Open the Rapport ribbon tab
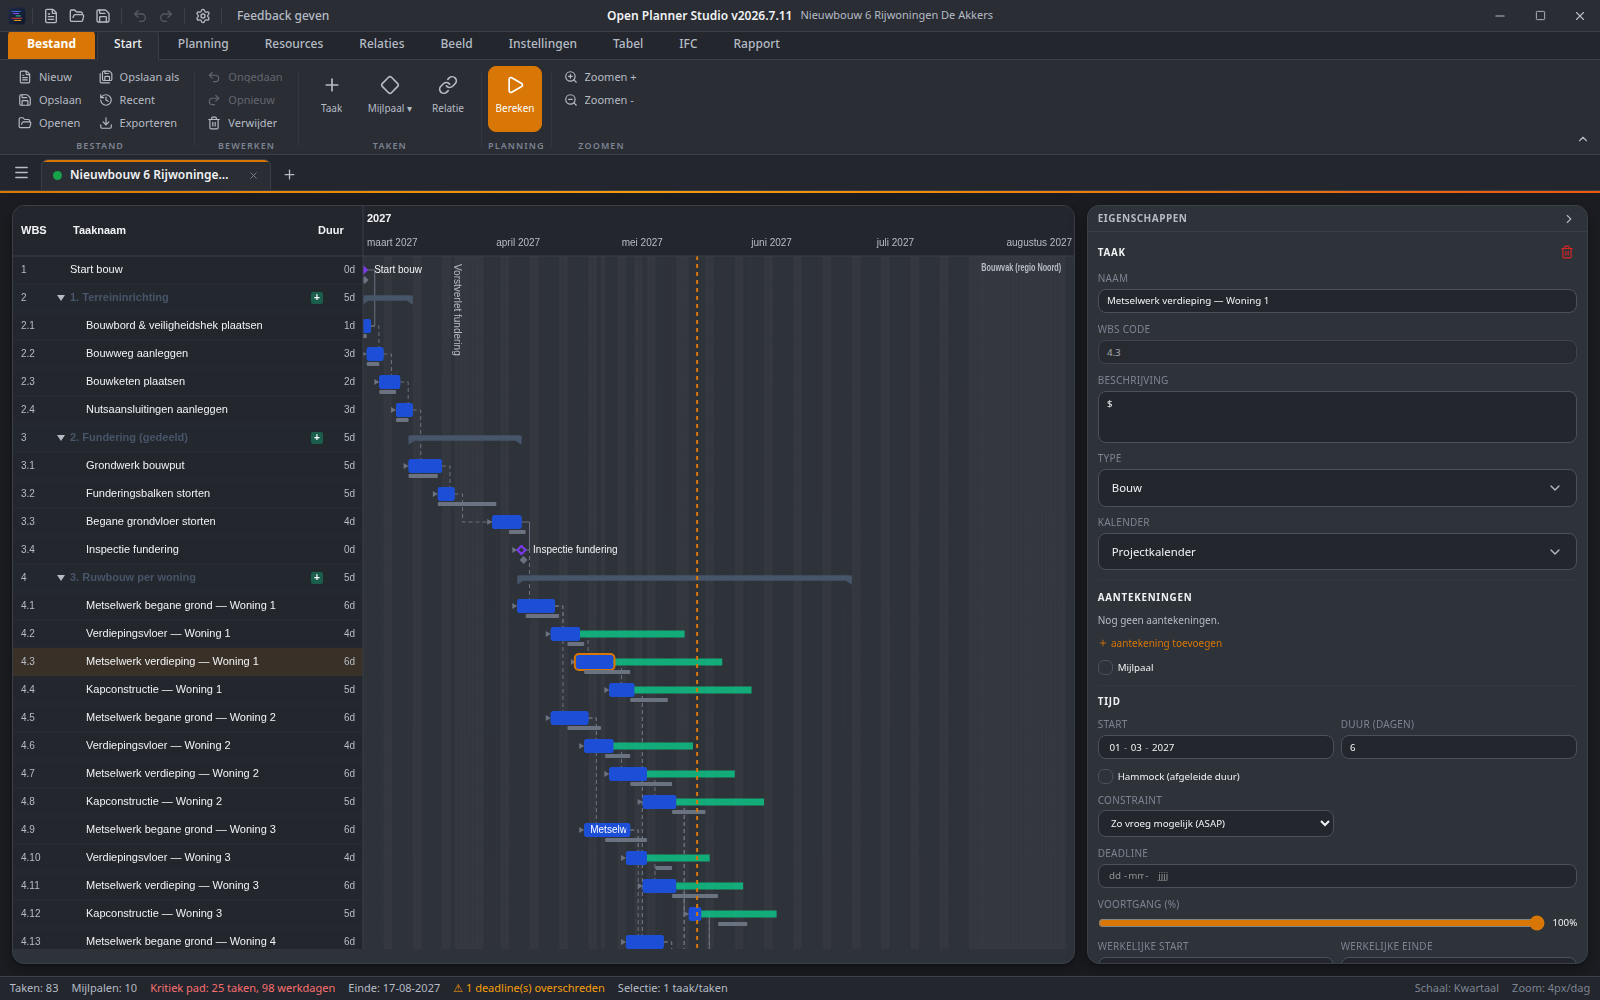The height and width of the screenshot is (1000, 1600). (x=756, y=44)
